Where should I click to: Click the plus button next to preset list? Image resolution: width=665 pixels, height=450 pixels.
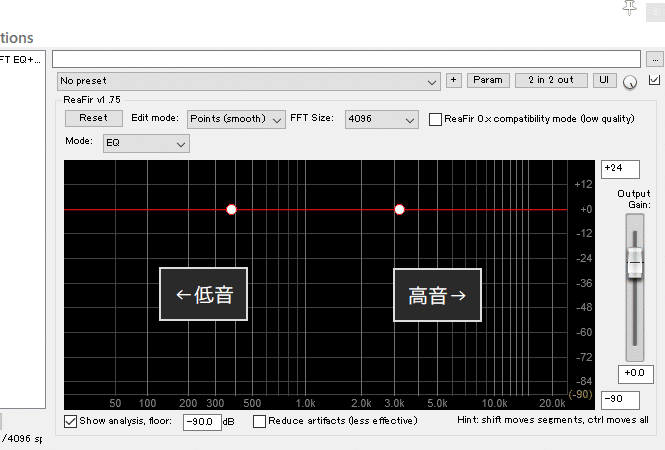coord(454,80)
